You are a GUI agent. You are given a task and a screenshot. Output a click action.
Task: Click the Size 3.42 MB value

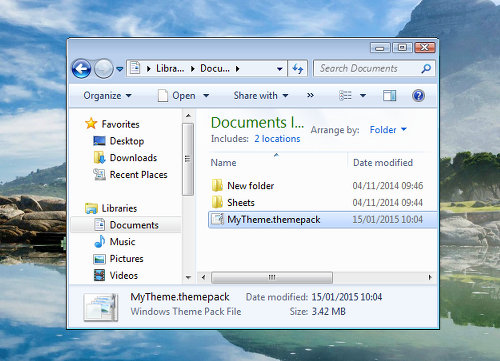click(x=328, y=312)
